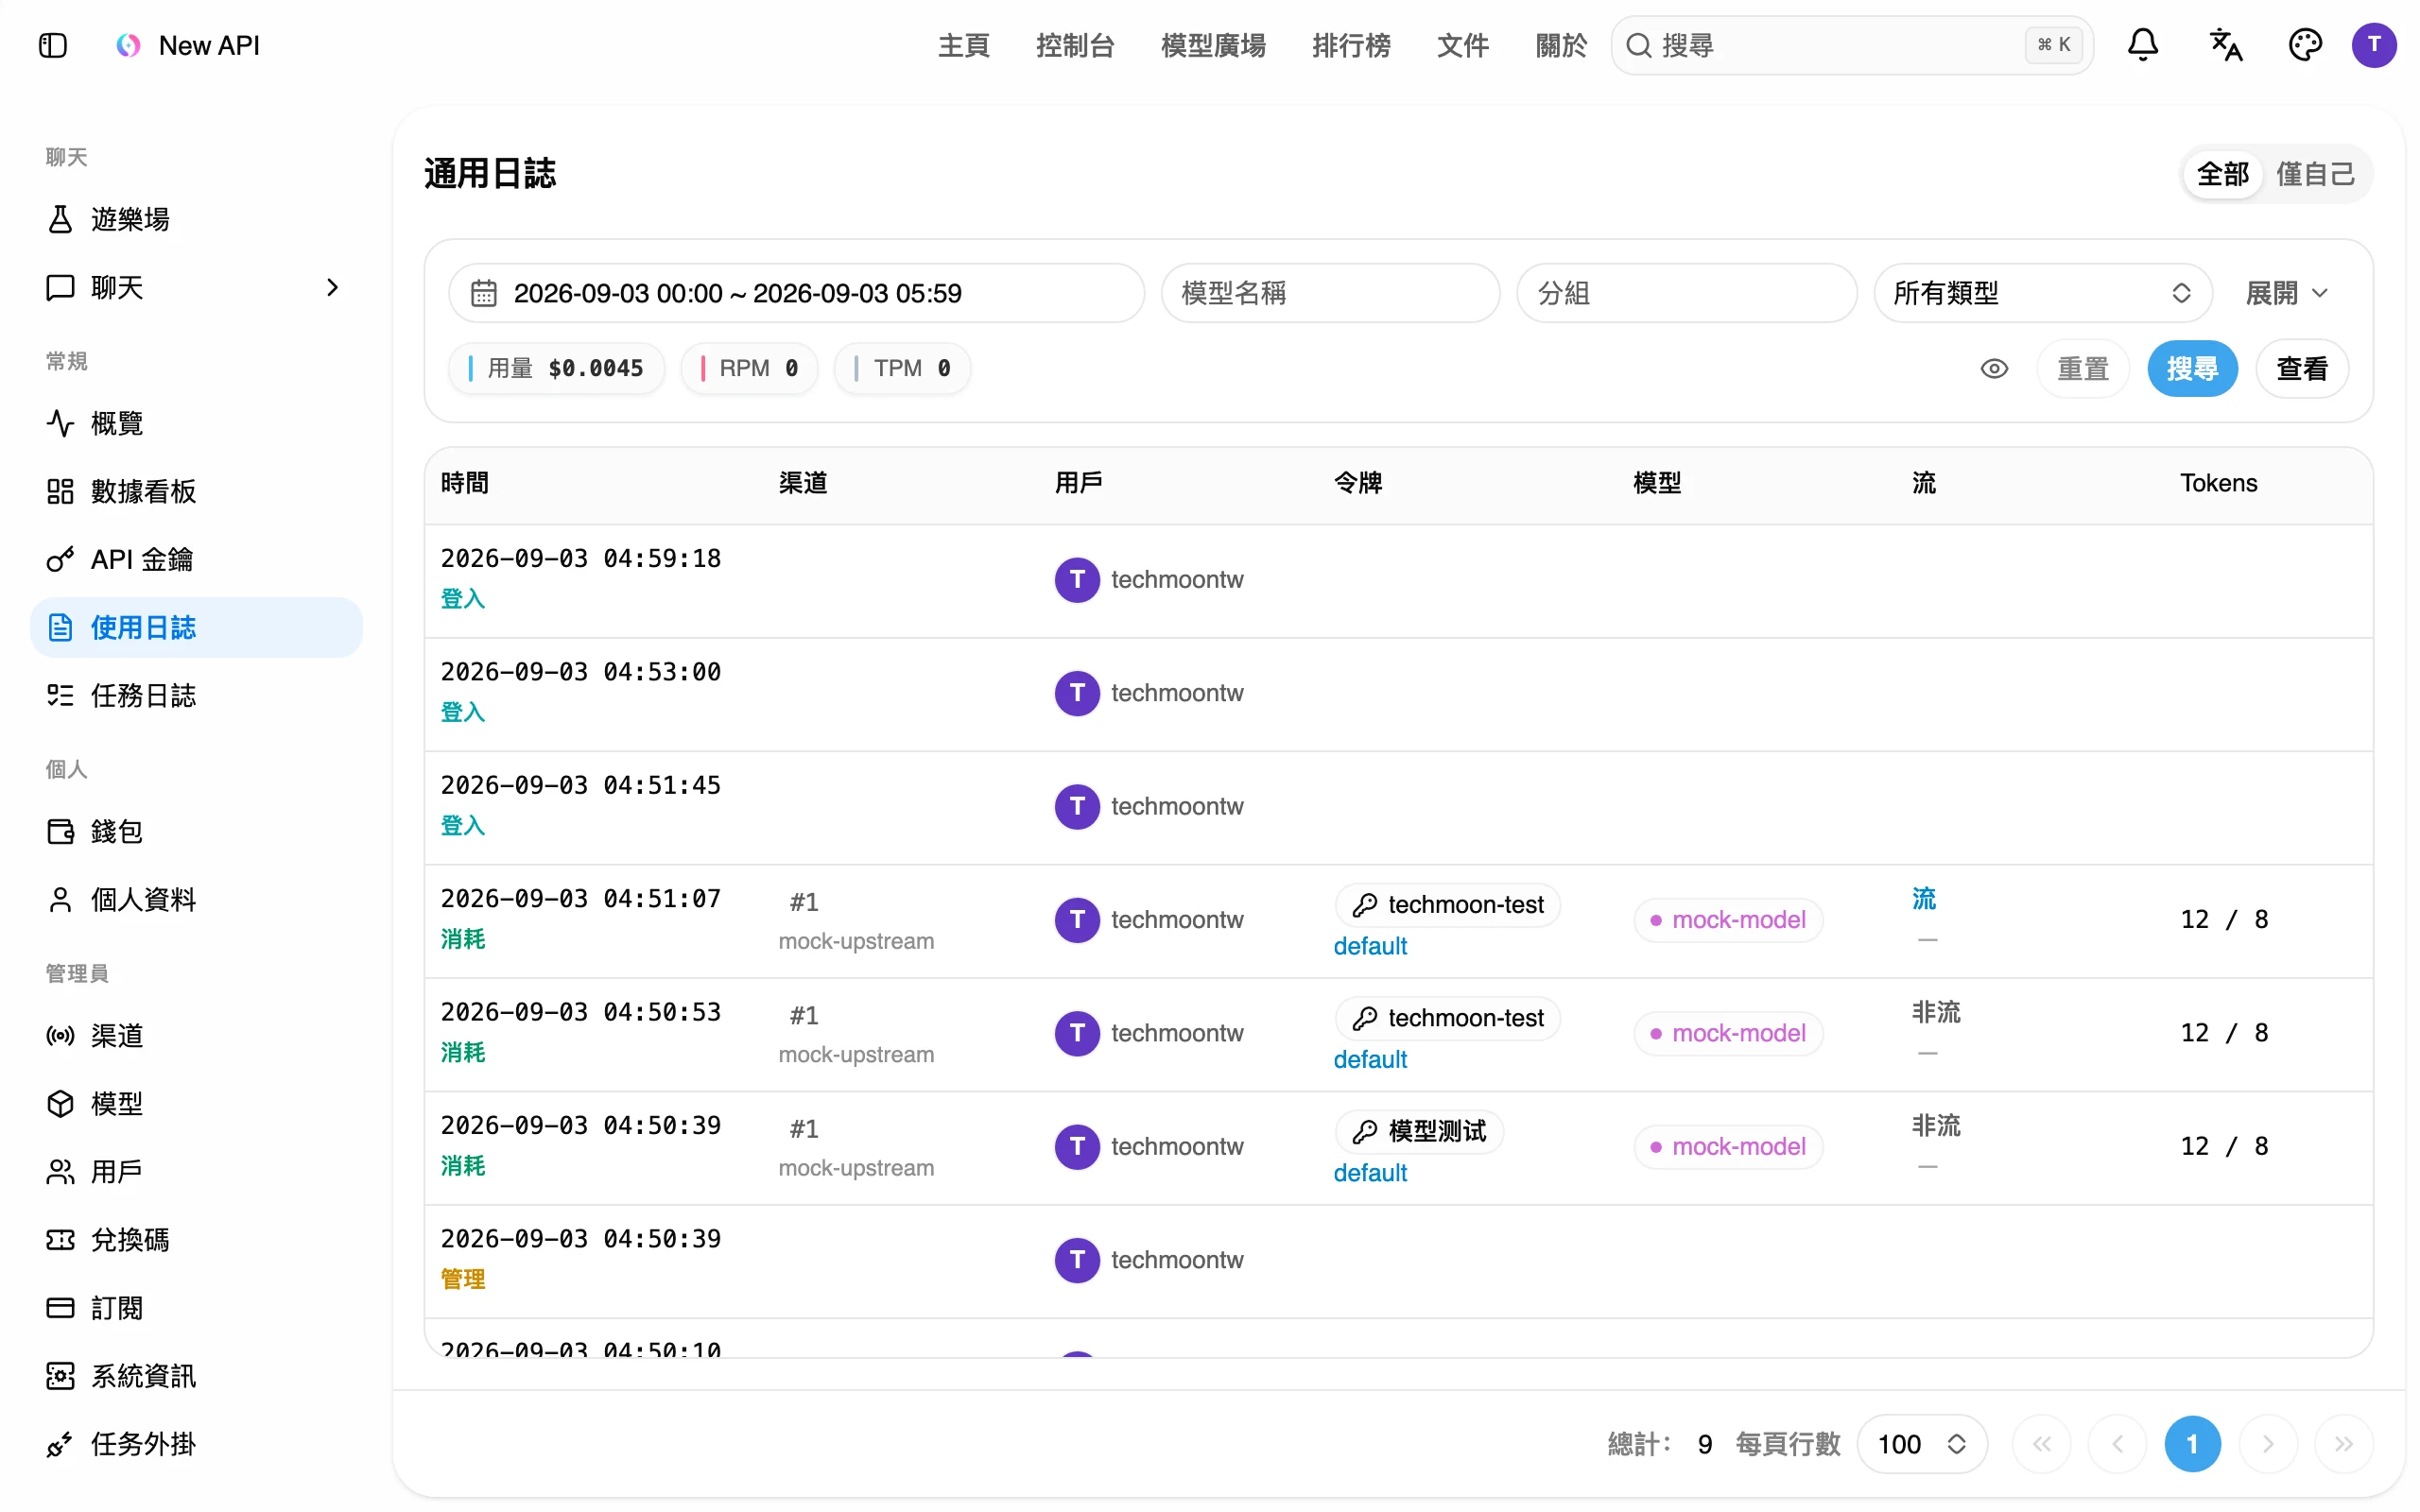The width and height of the screenshot is (2420, 1512).
Task: Open 錢包 wallet in sidebar
Action: [x=196, y=831]
